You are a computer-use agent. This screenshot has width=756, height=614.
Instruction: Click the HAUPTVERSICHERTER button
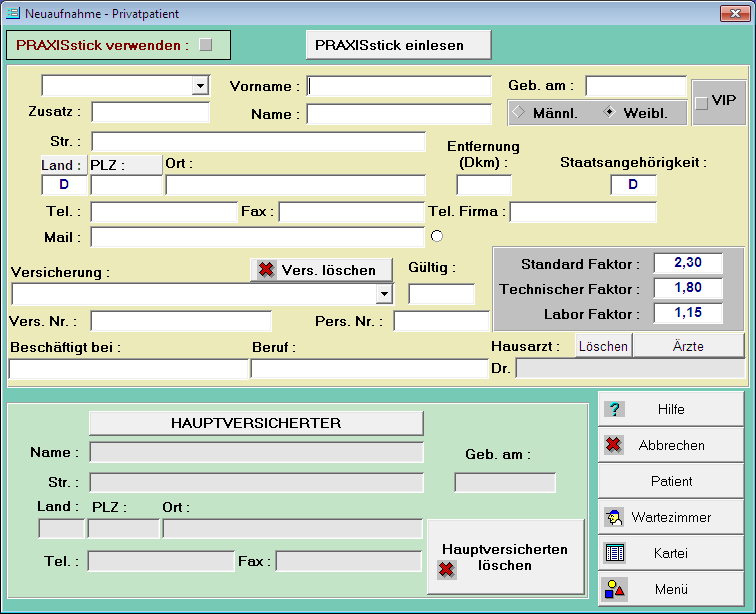[256, 423]
